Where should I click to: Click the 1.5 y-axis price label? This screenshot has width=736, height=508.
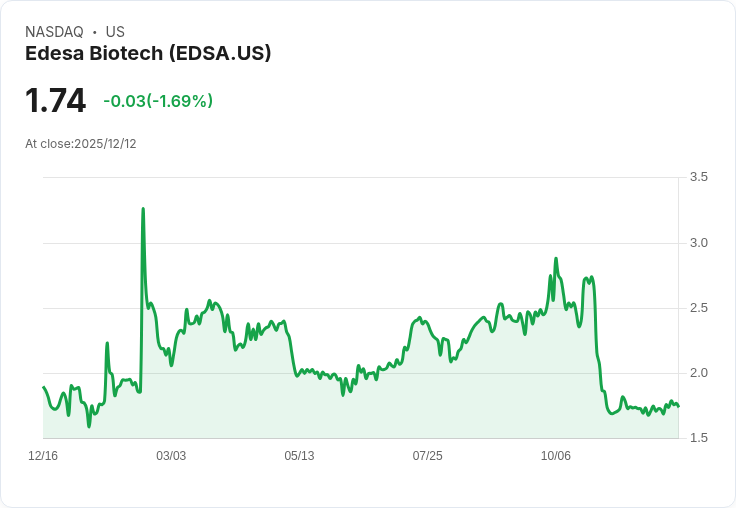[x=699, y=438]
